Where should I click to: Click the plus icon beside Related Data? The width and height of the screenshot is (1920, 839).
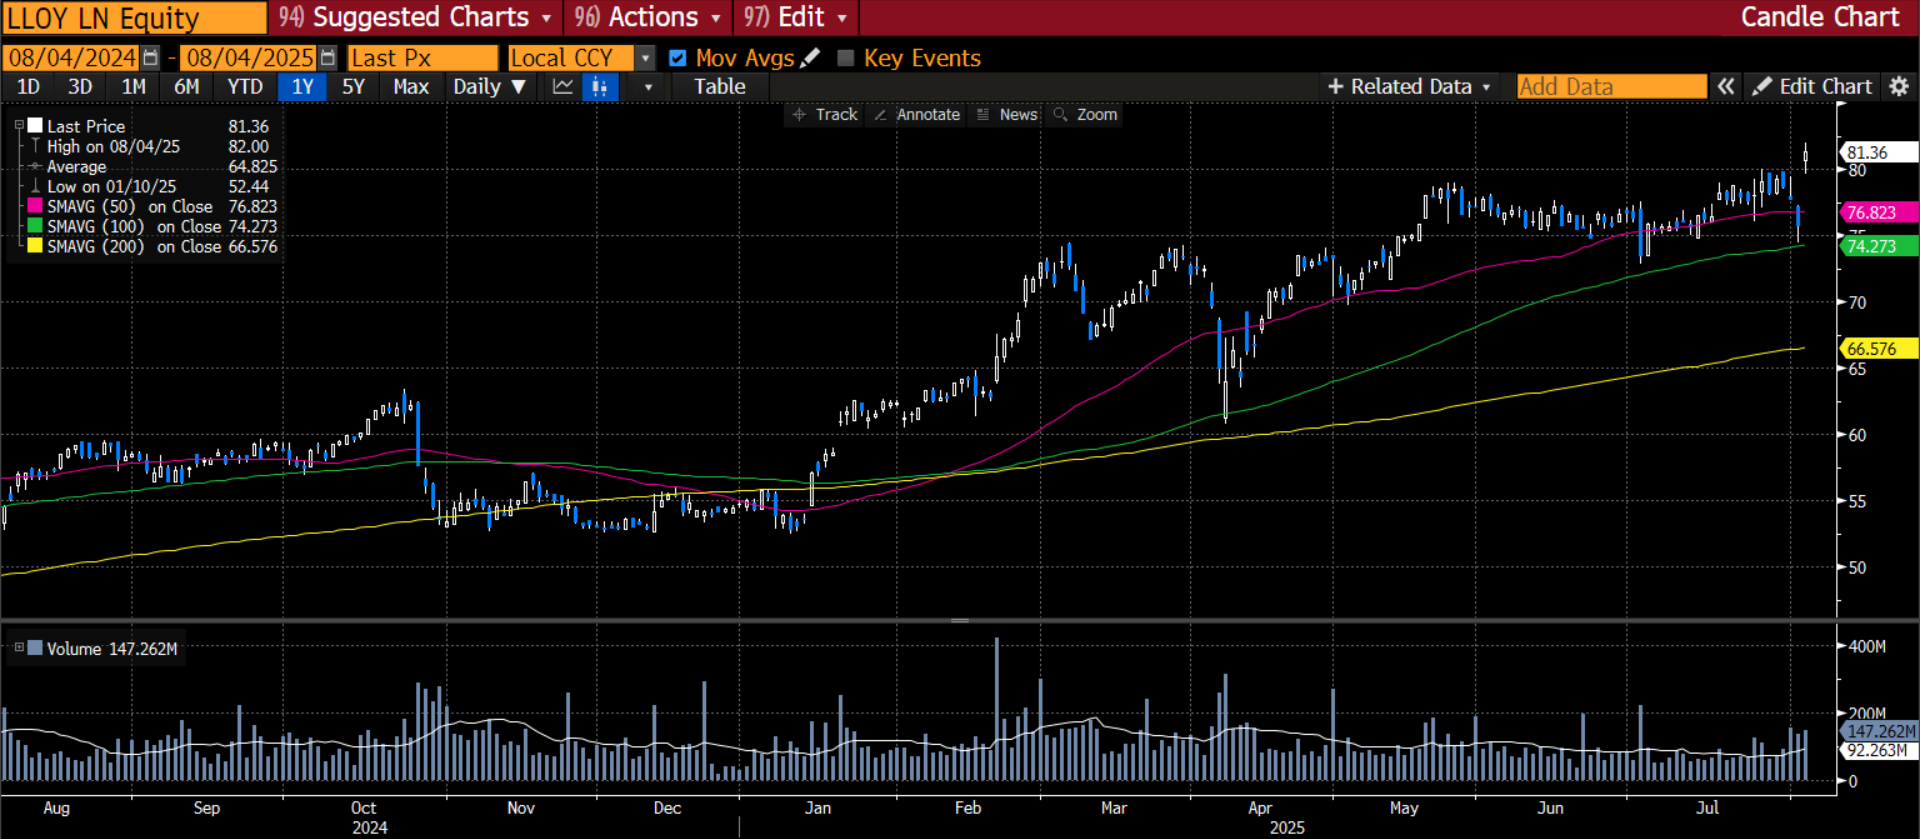tap(1335, 87)
